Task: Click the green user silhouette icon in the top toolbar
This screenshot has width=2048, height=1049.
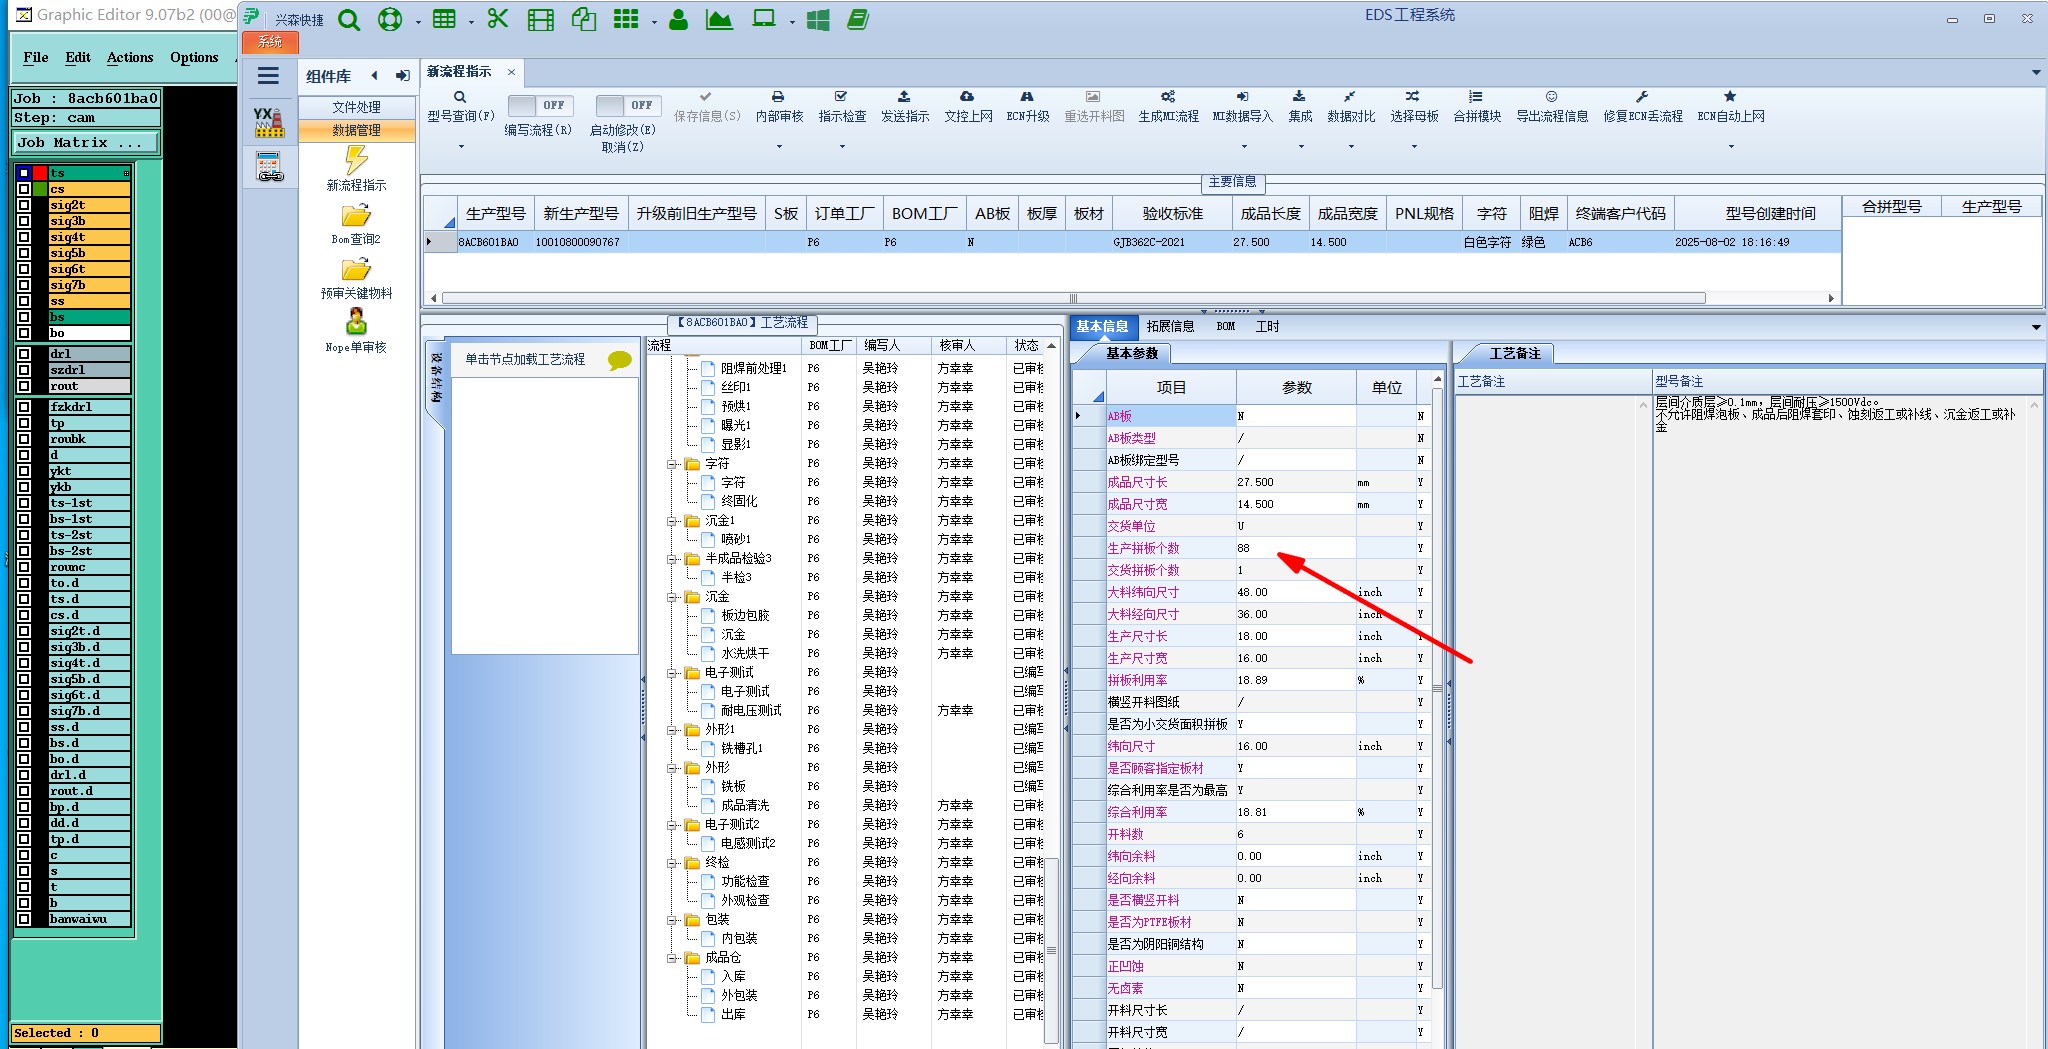Action: tap(678, 20)
